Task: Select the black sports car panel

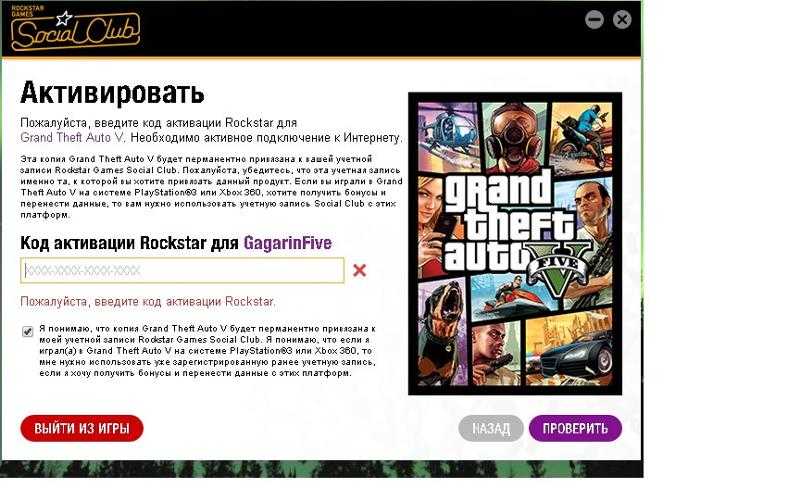Action: coord(569,347)
